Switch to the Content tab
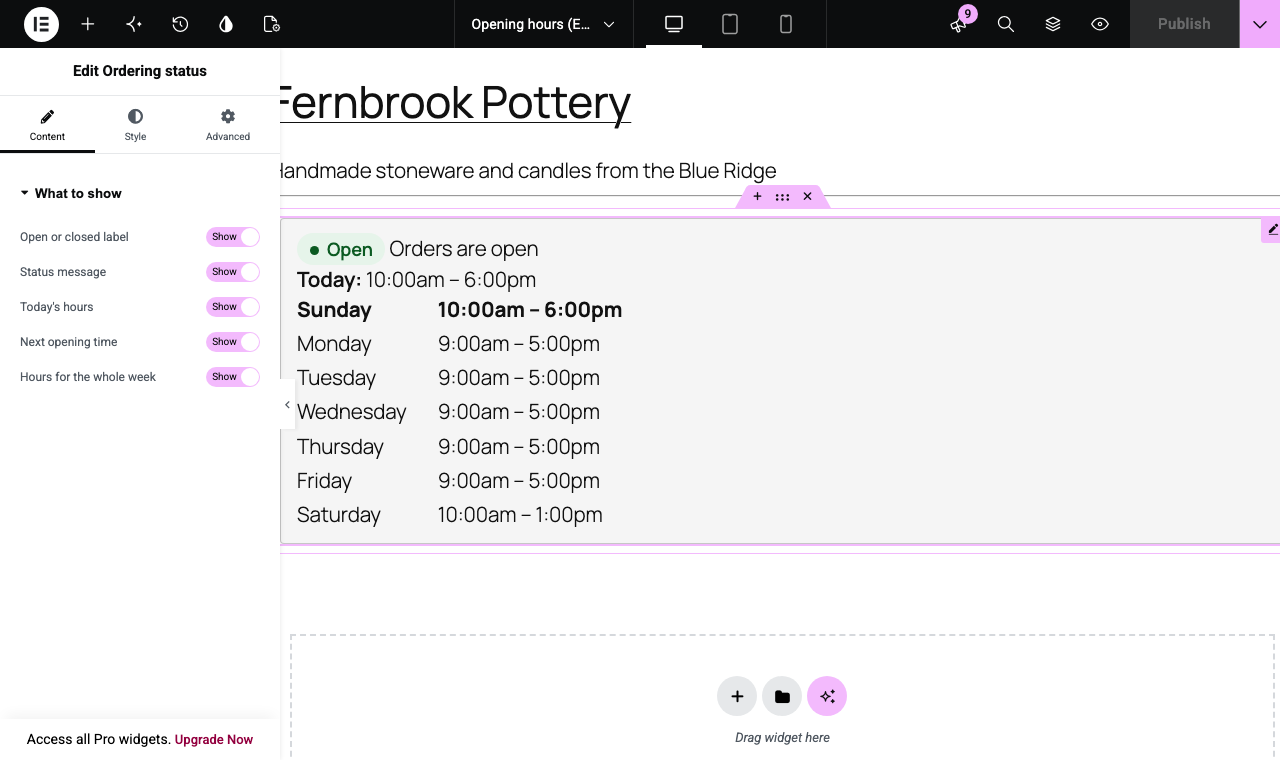1280x760 pixels. [x=47, y=125]
